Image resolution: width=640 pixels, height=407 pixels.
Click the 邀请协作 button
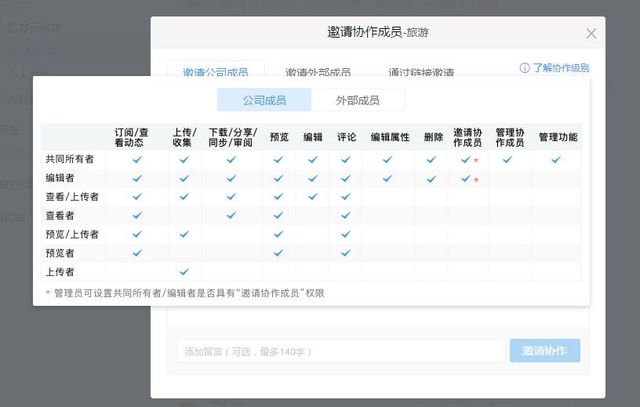[x=545, y=351]
